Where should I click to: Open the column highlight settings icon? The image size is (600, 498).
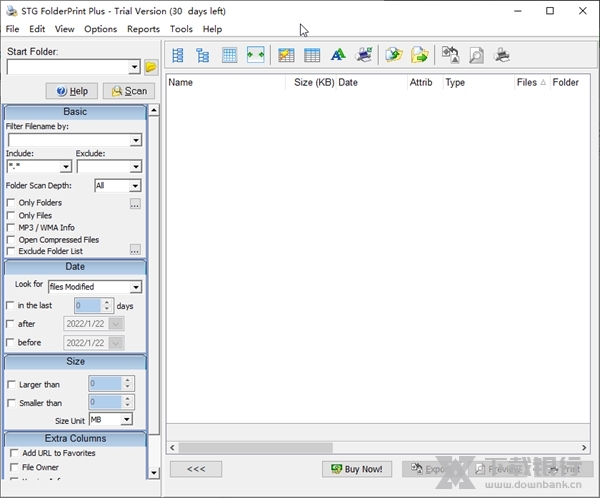(x=286, y=55)
